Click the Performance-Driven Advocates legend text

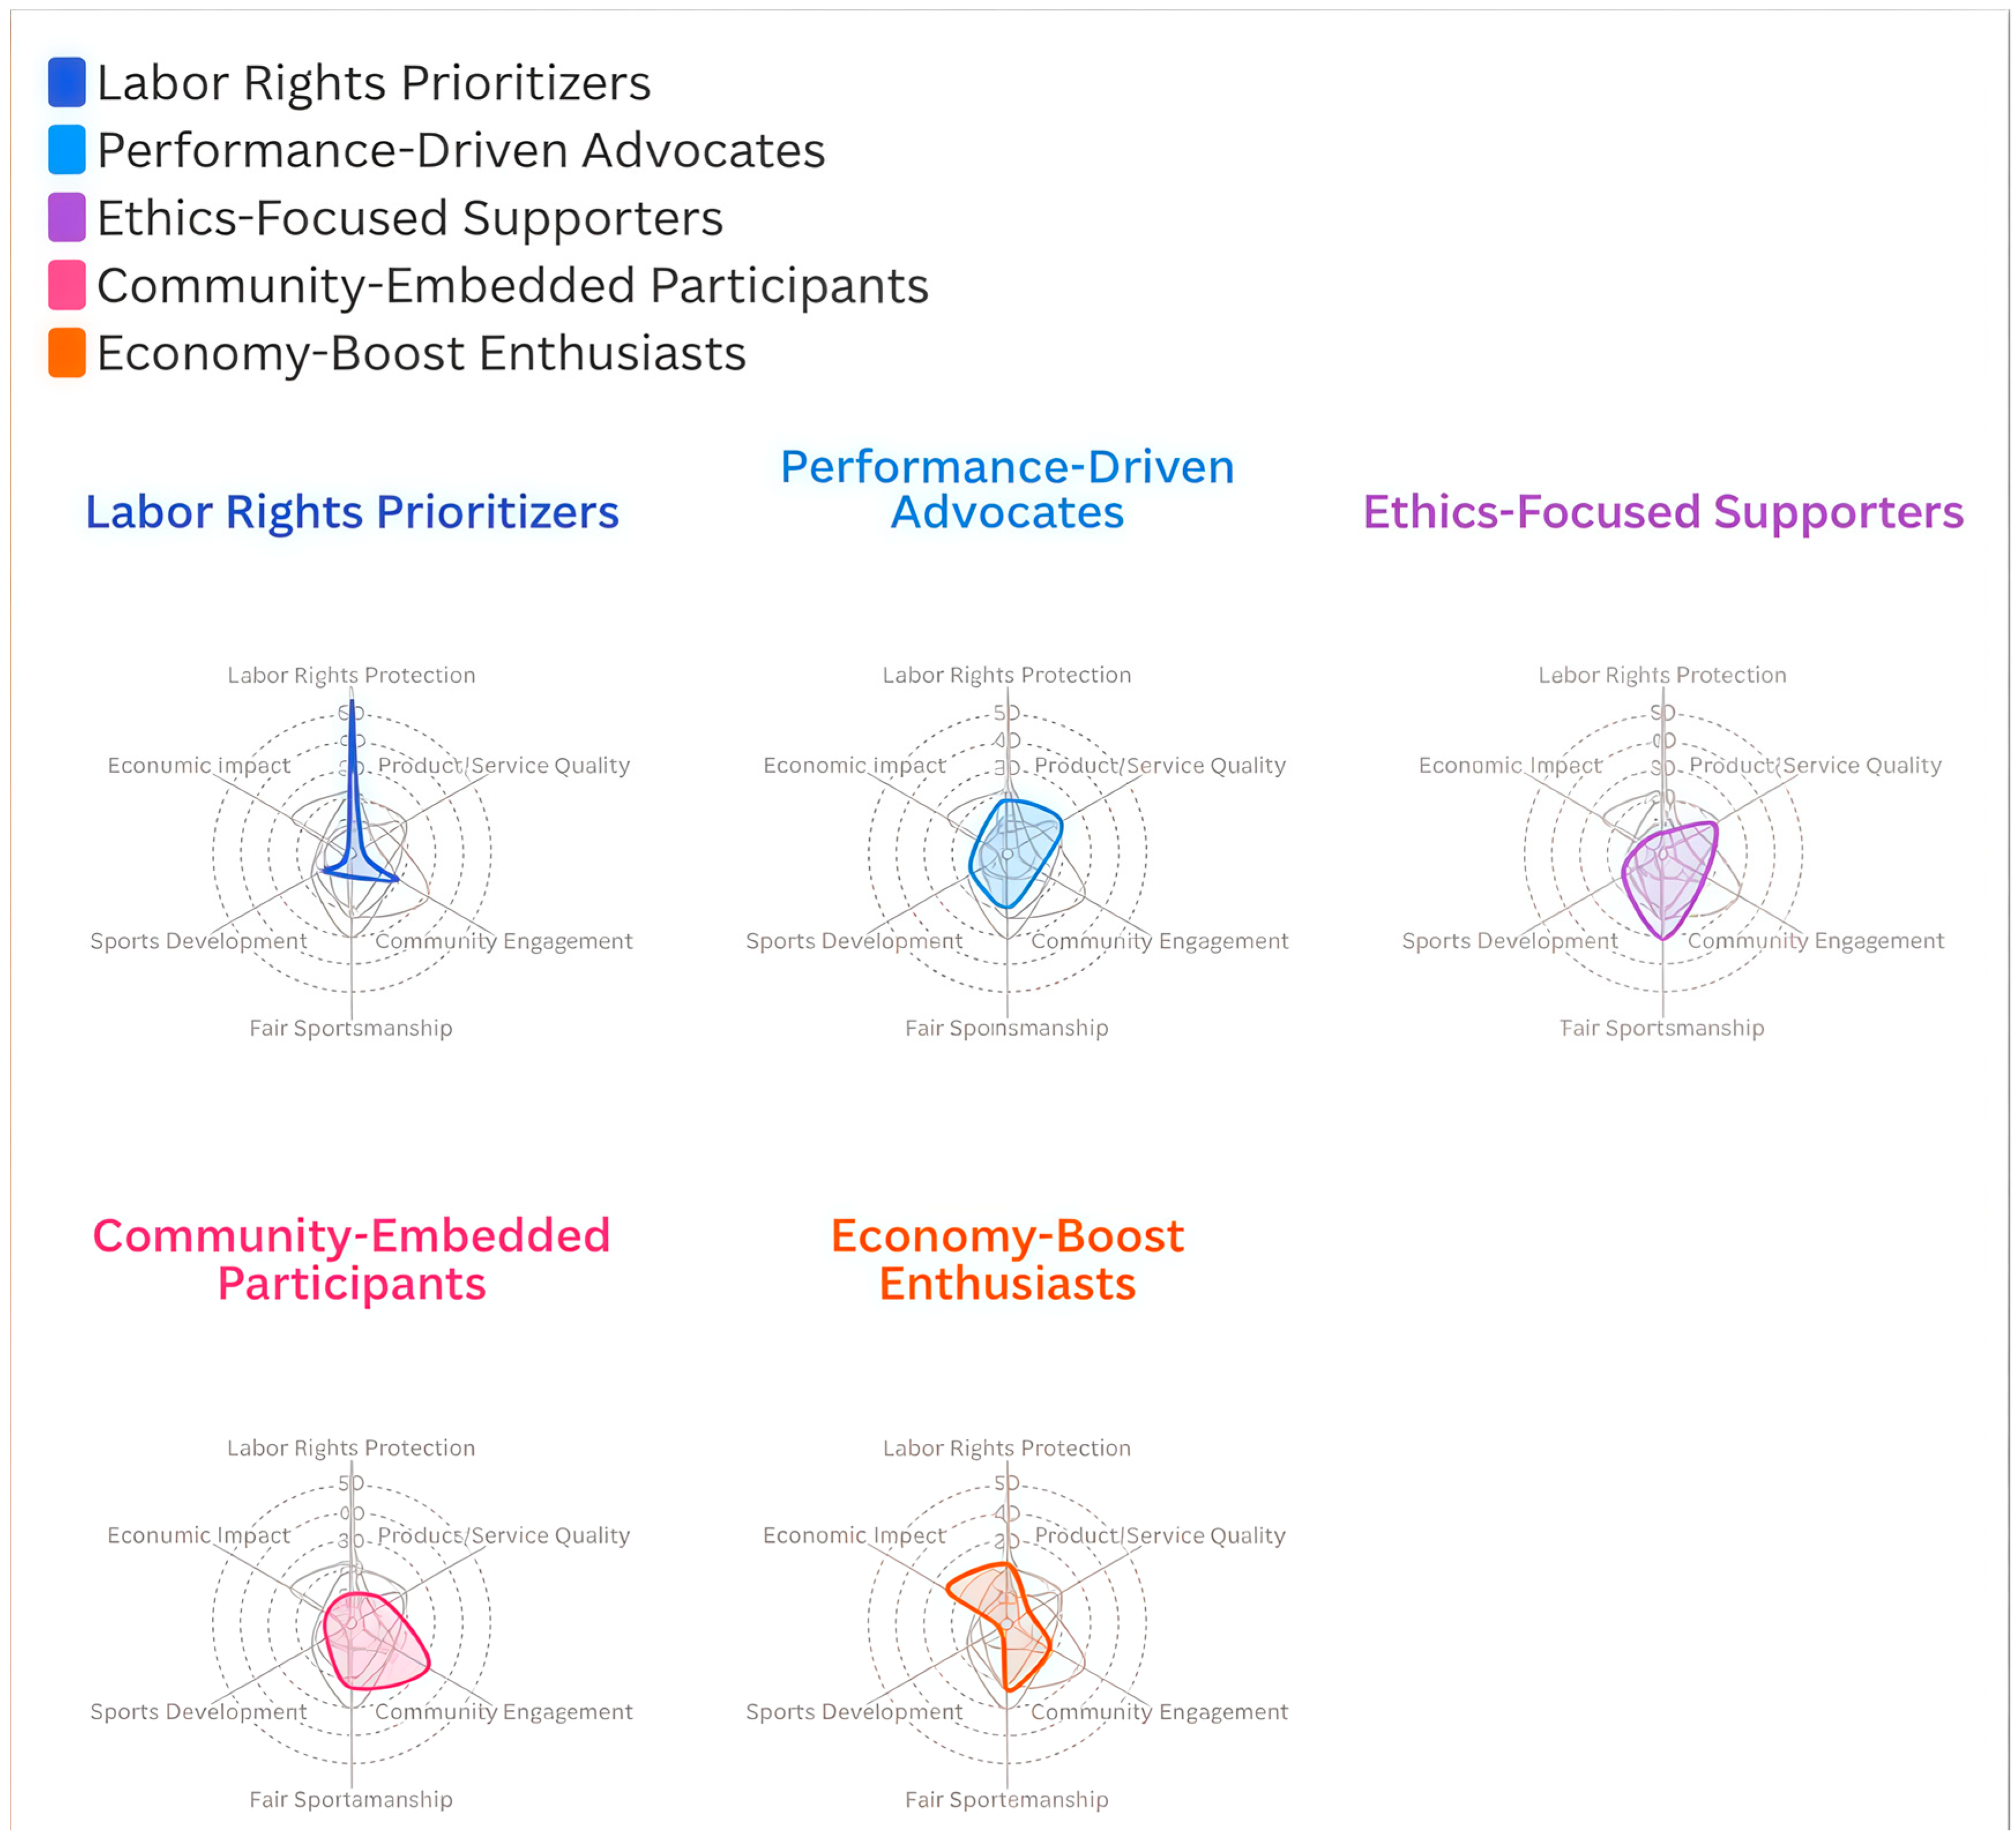[460, 150]
